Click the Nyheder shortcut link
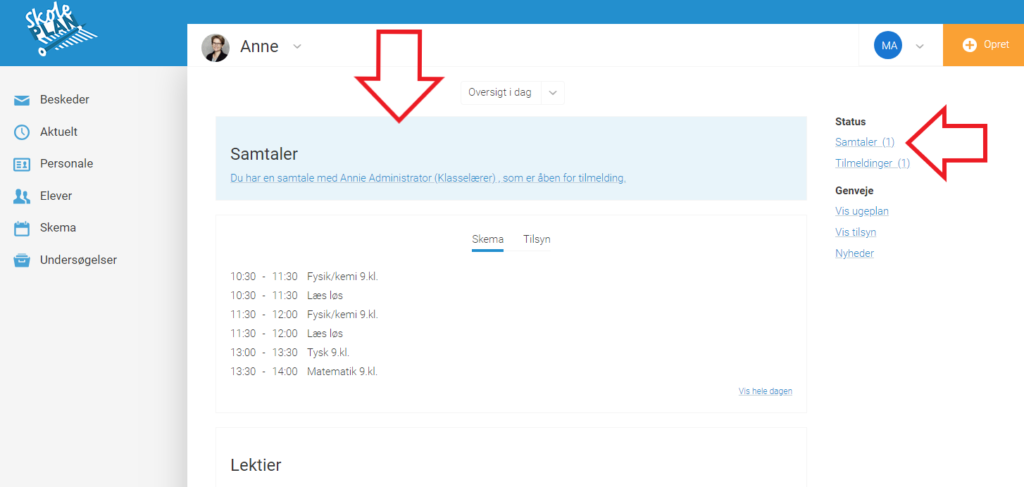The width and height of the screenshot is (1024, 487). point(854,253)
